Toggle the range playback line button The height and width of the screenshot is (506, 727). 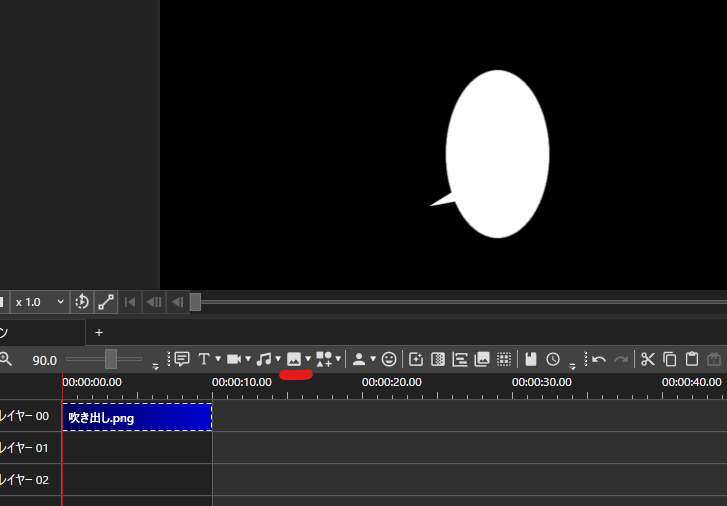(x=106, y=301)
